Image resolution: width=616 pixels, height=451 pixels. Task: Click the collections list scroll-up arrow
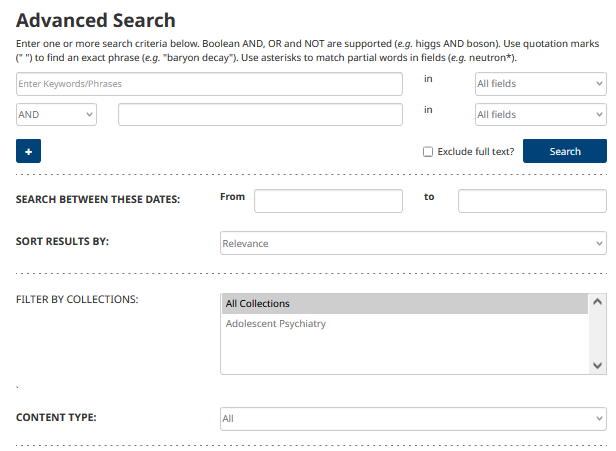pyautogui.click(x=598, y=301)
